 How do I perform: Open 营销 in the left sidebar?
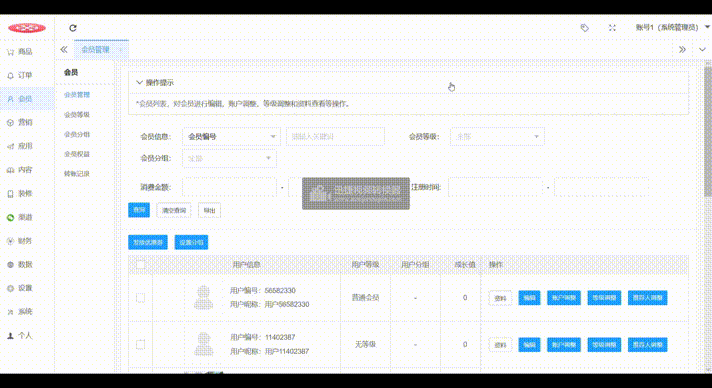tap(20, 123)
